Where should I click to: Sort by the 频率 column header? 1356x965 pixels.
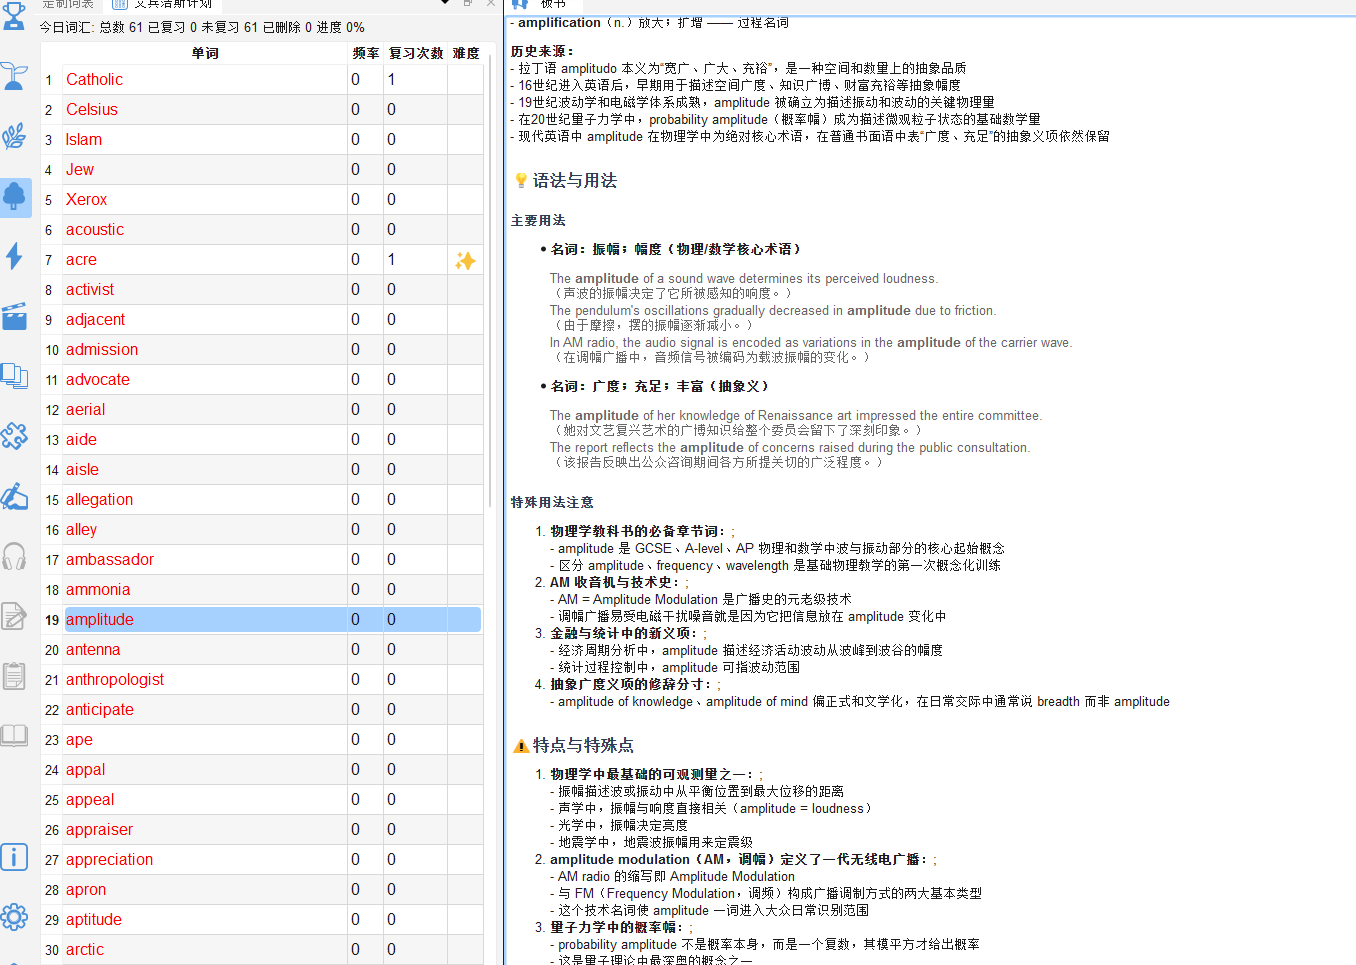(366, 53)
